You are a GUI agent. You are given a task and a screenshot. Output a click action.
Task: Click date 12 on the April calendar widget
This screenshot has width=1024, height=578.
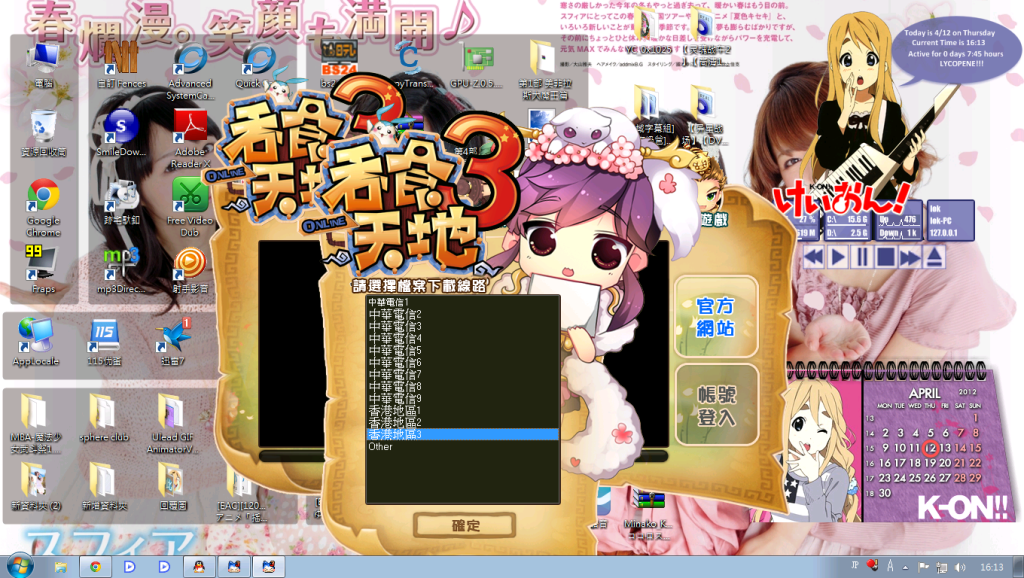pyautogui.click(x=931, y=448)
